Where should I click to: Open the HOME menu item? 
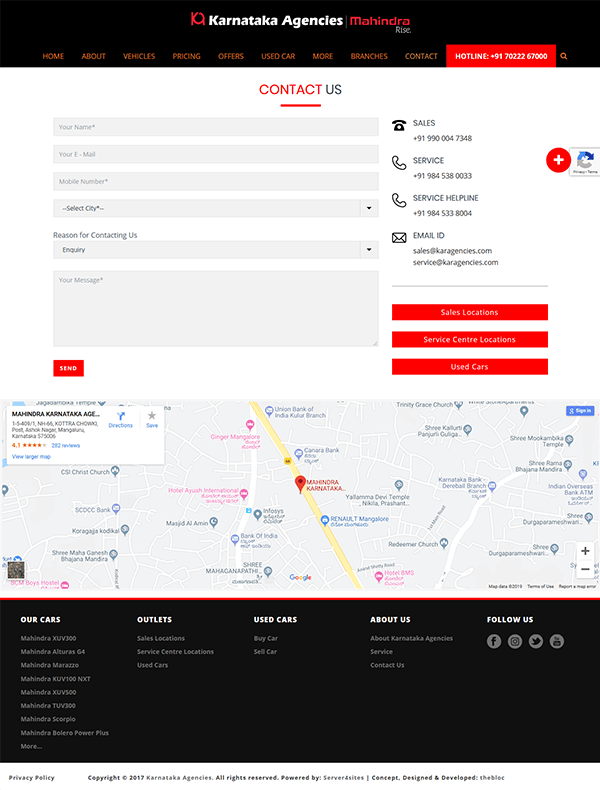point(53,56)
